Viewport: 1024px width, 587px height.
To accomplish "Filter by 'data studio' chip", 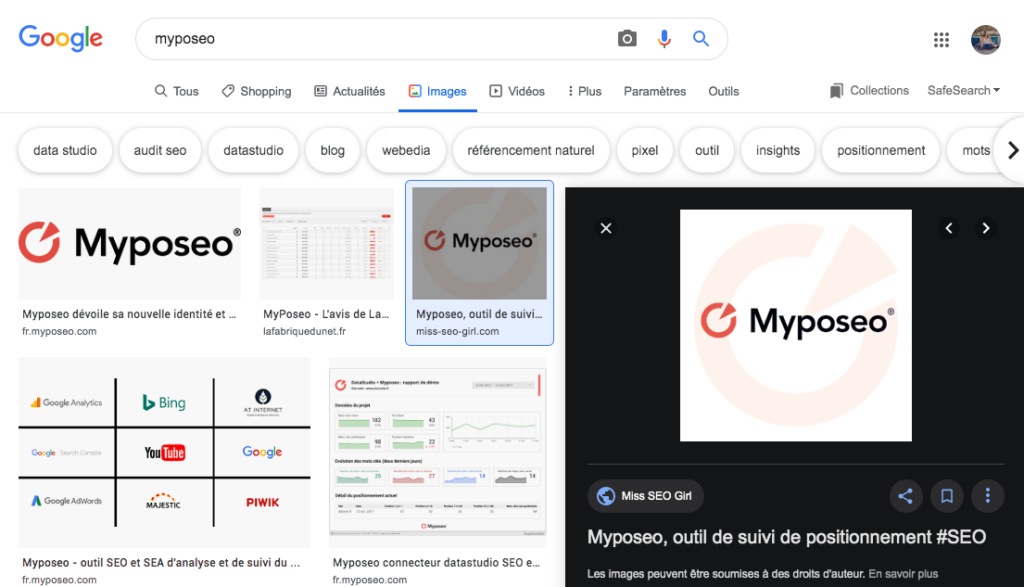I will click(x=65, y=150).
